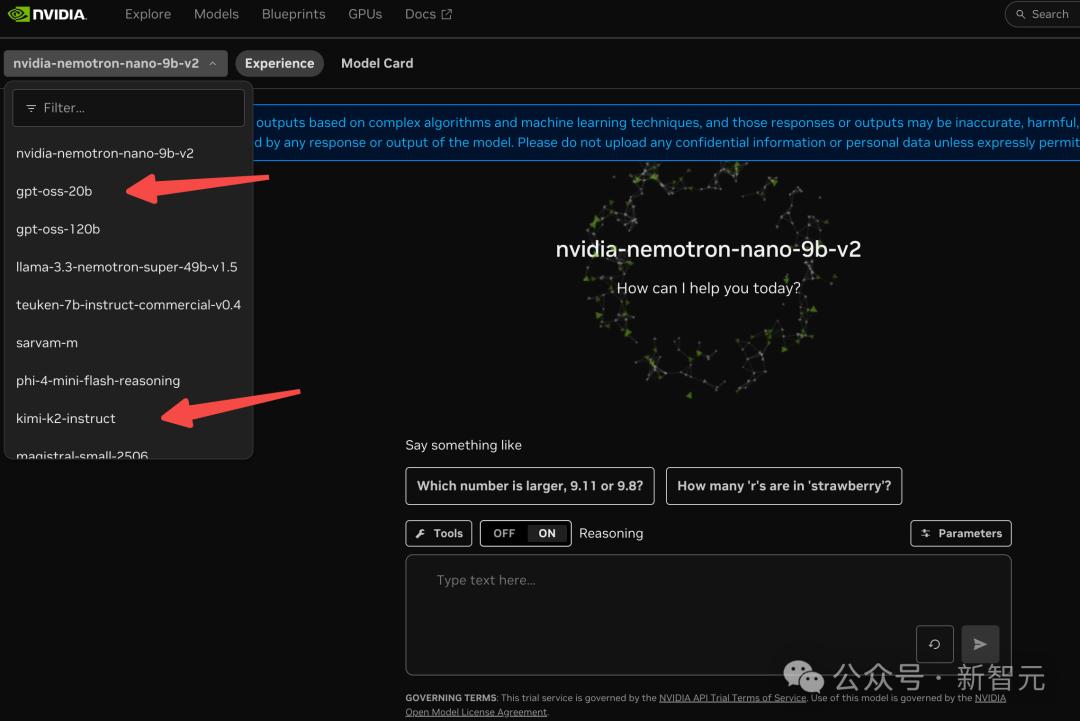Click the 'Type text here' prompt box

[660, 600]
